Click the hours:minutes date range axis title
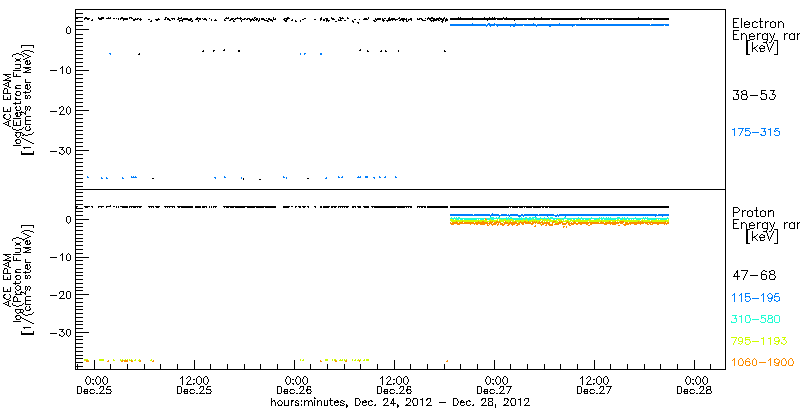Image resolution: width=800 pixels, height=410 pixels. click(x=400, y=403)
